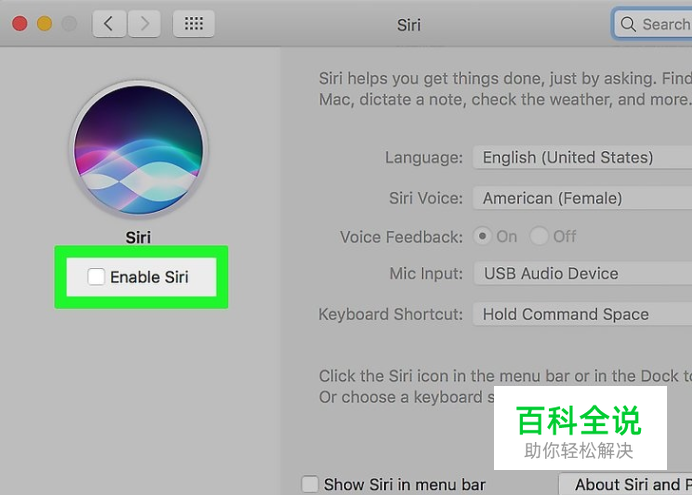Go forward with the right arrow button
Image resolution: width=692 pixels, height=495 pixels.
(144, 23)
